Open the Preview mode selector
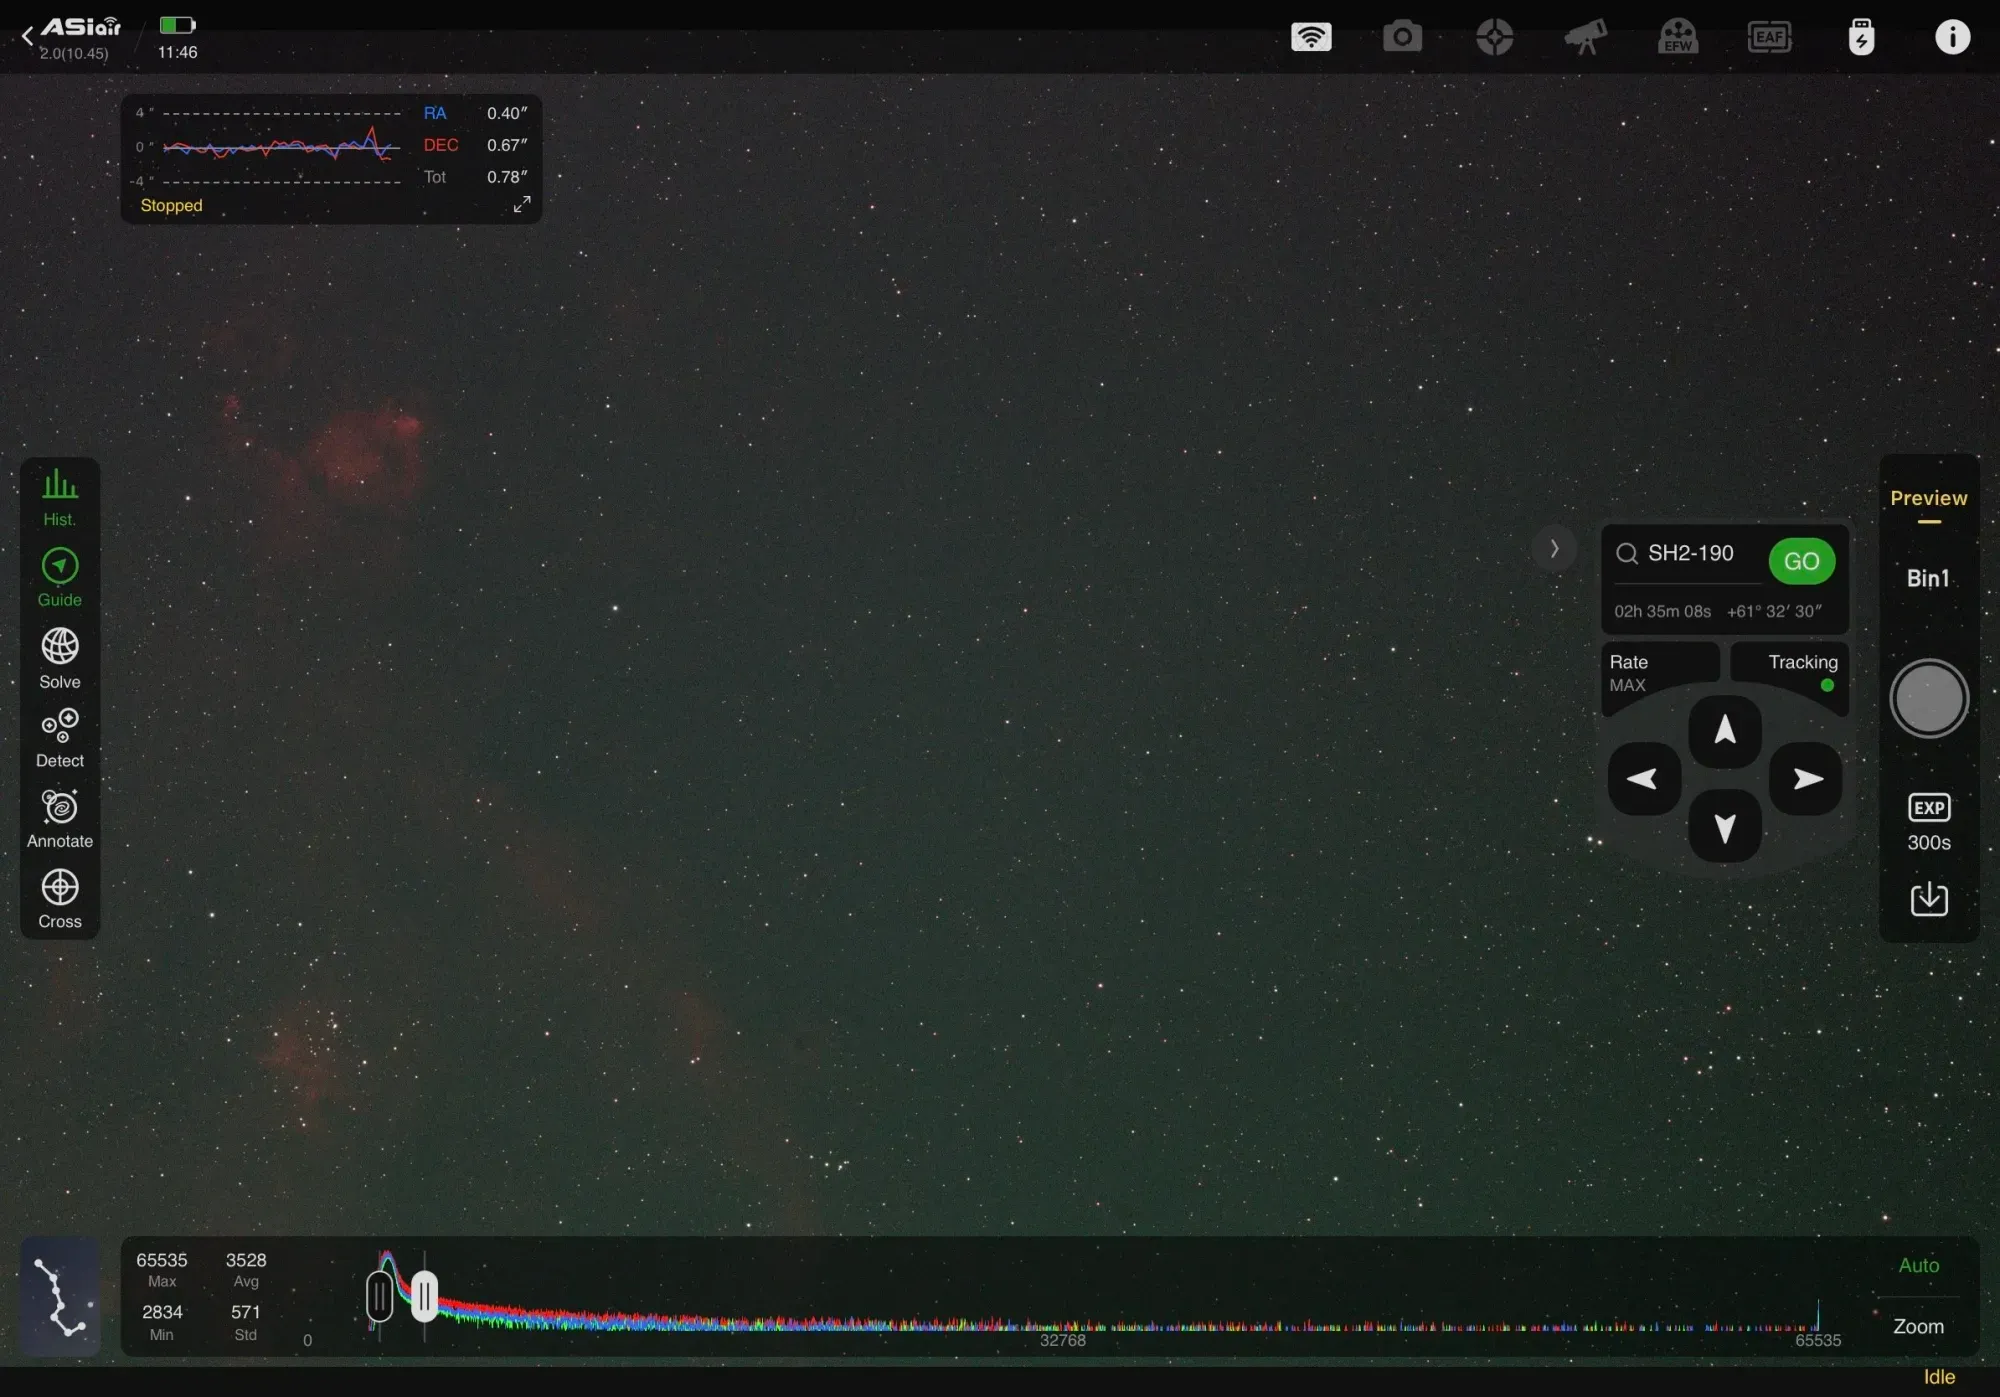Screen dimensions: 2000x1397 1928,499
